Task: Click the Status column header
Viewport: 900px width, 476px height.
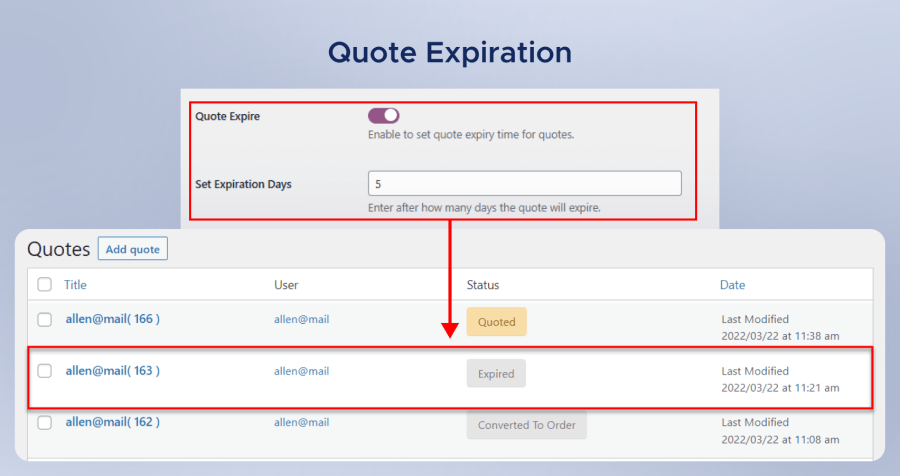Action: tap(483, 285)
